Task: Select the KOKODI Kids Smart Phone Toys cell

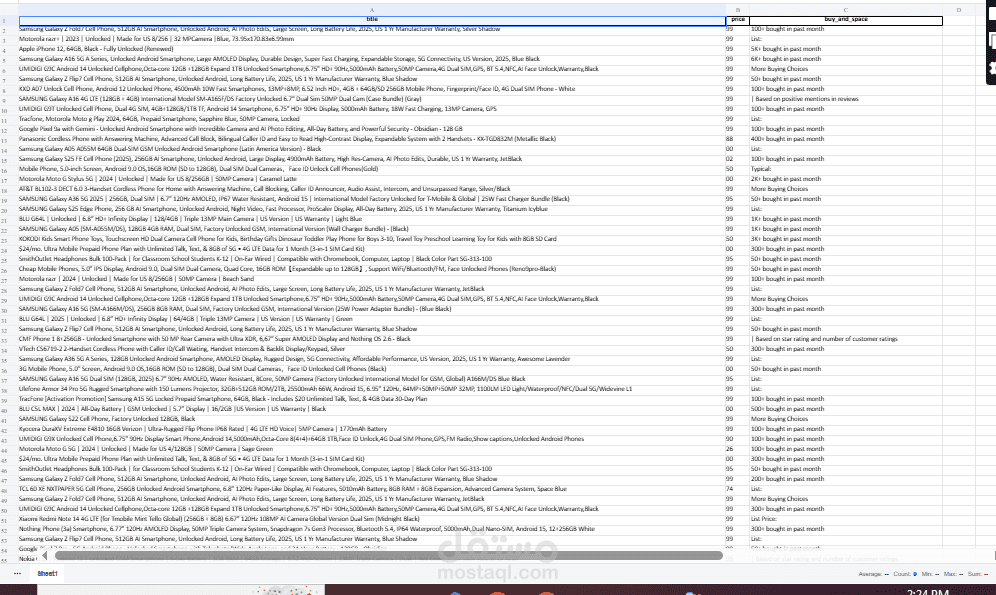Action: pos(372,239)
